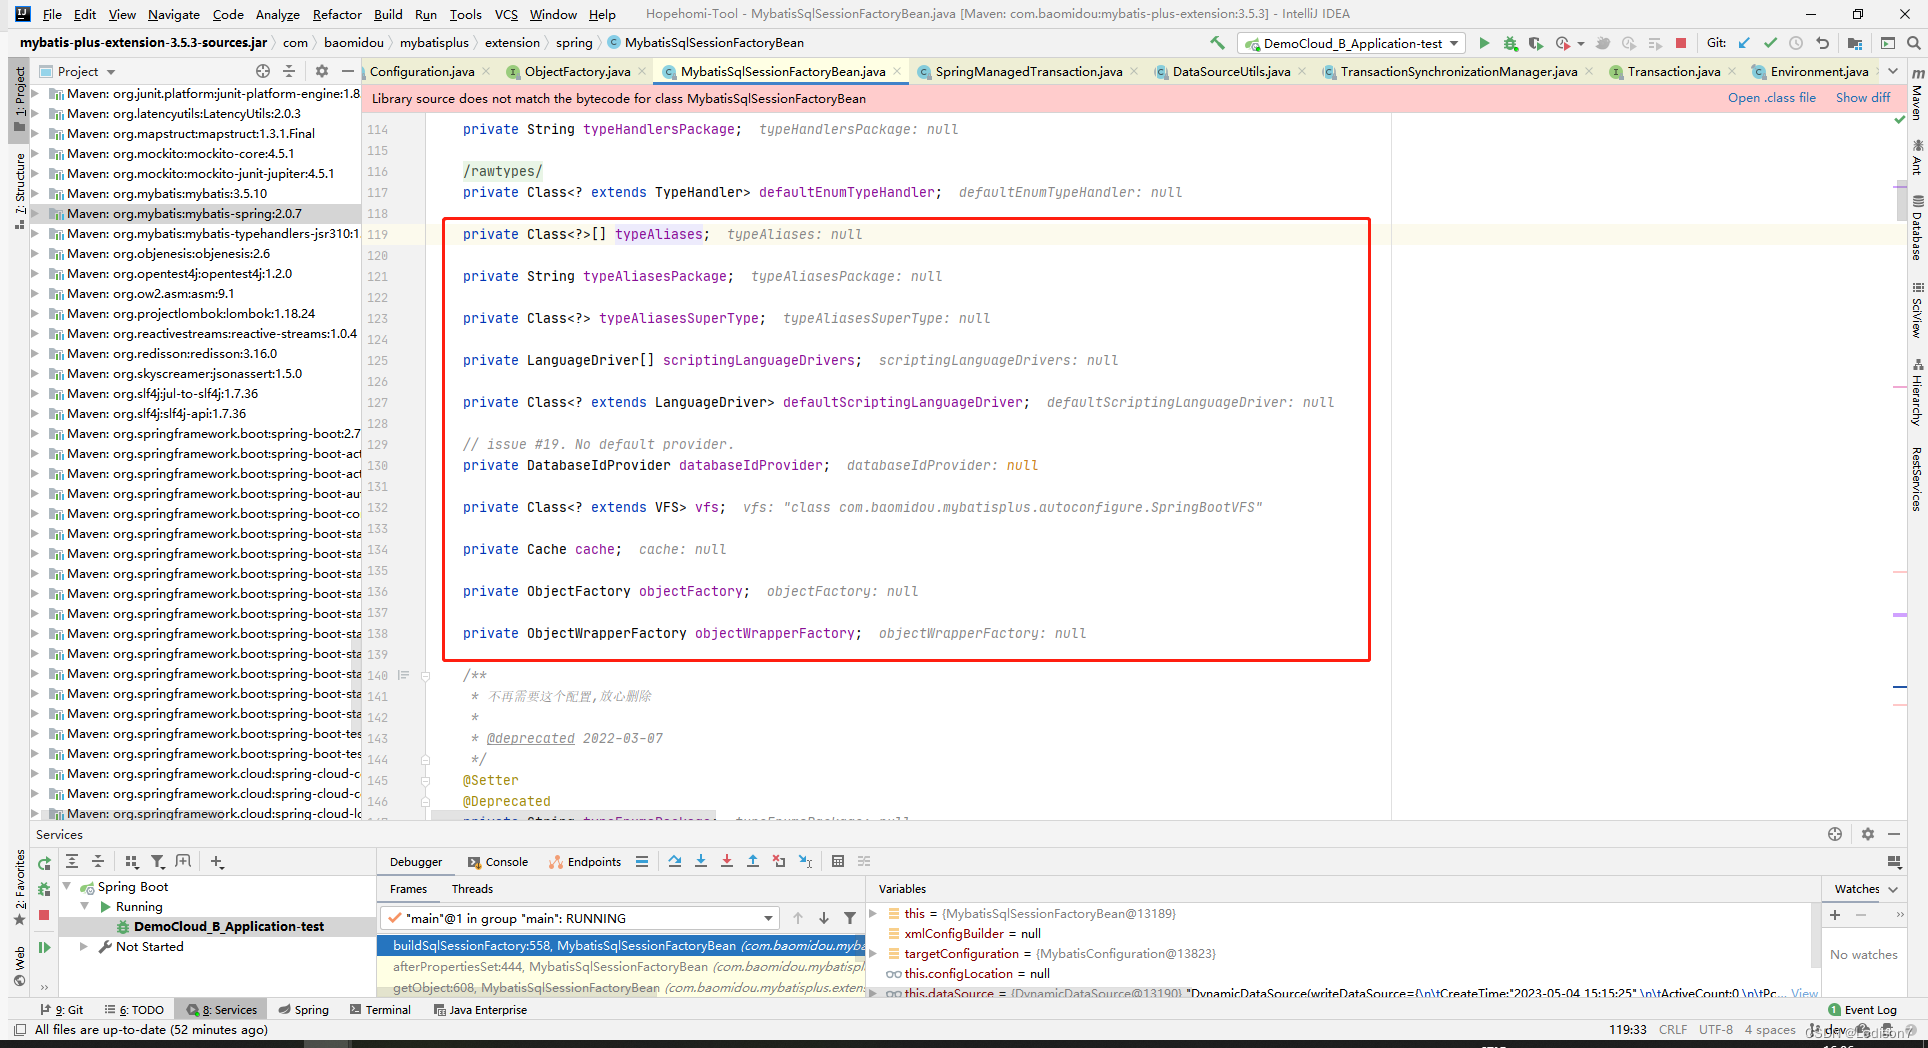The width and height of the screenshot is (1928, 1048).
Task: Click Step Over debugger icon
Action: pyautogui.click(x=675, y=861)
